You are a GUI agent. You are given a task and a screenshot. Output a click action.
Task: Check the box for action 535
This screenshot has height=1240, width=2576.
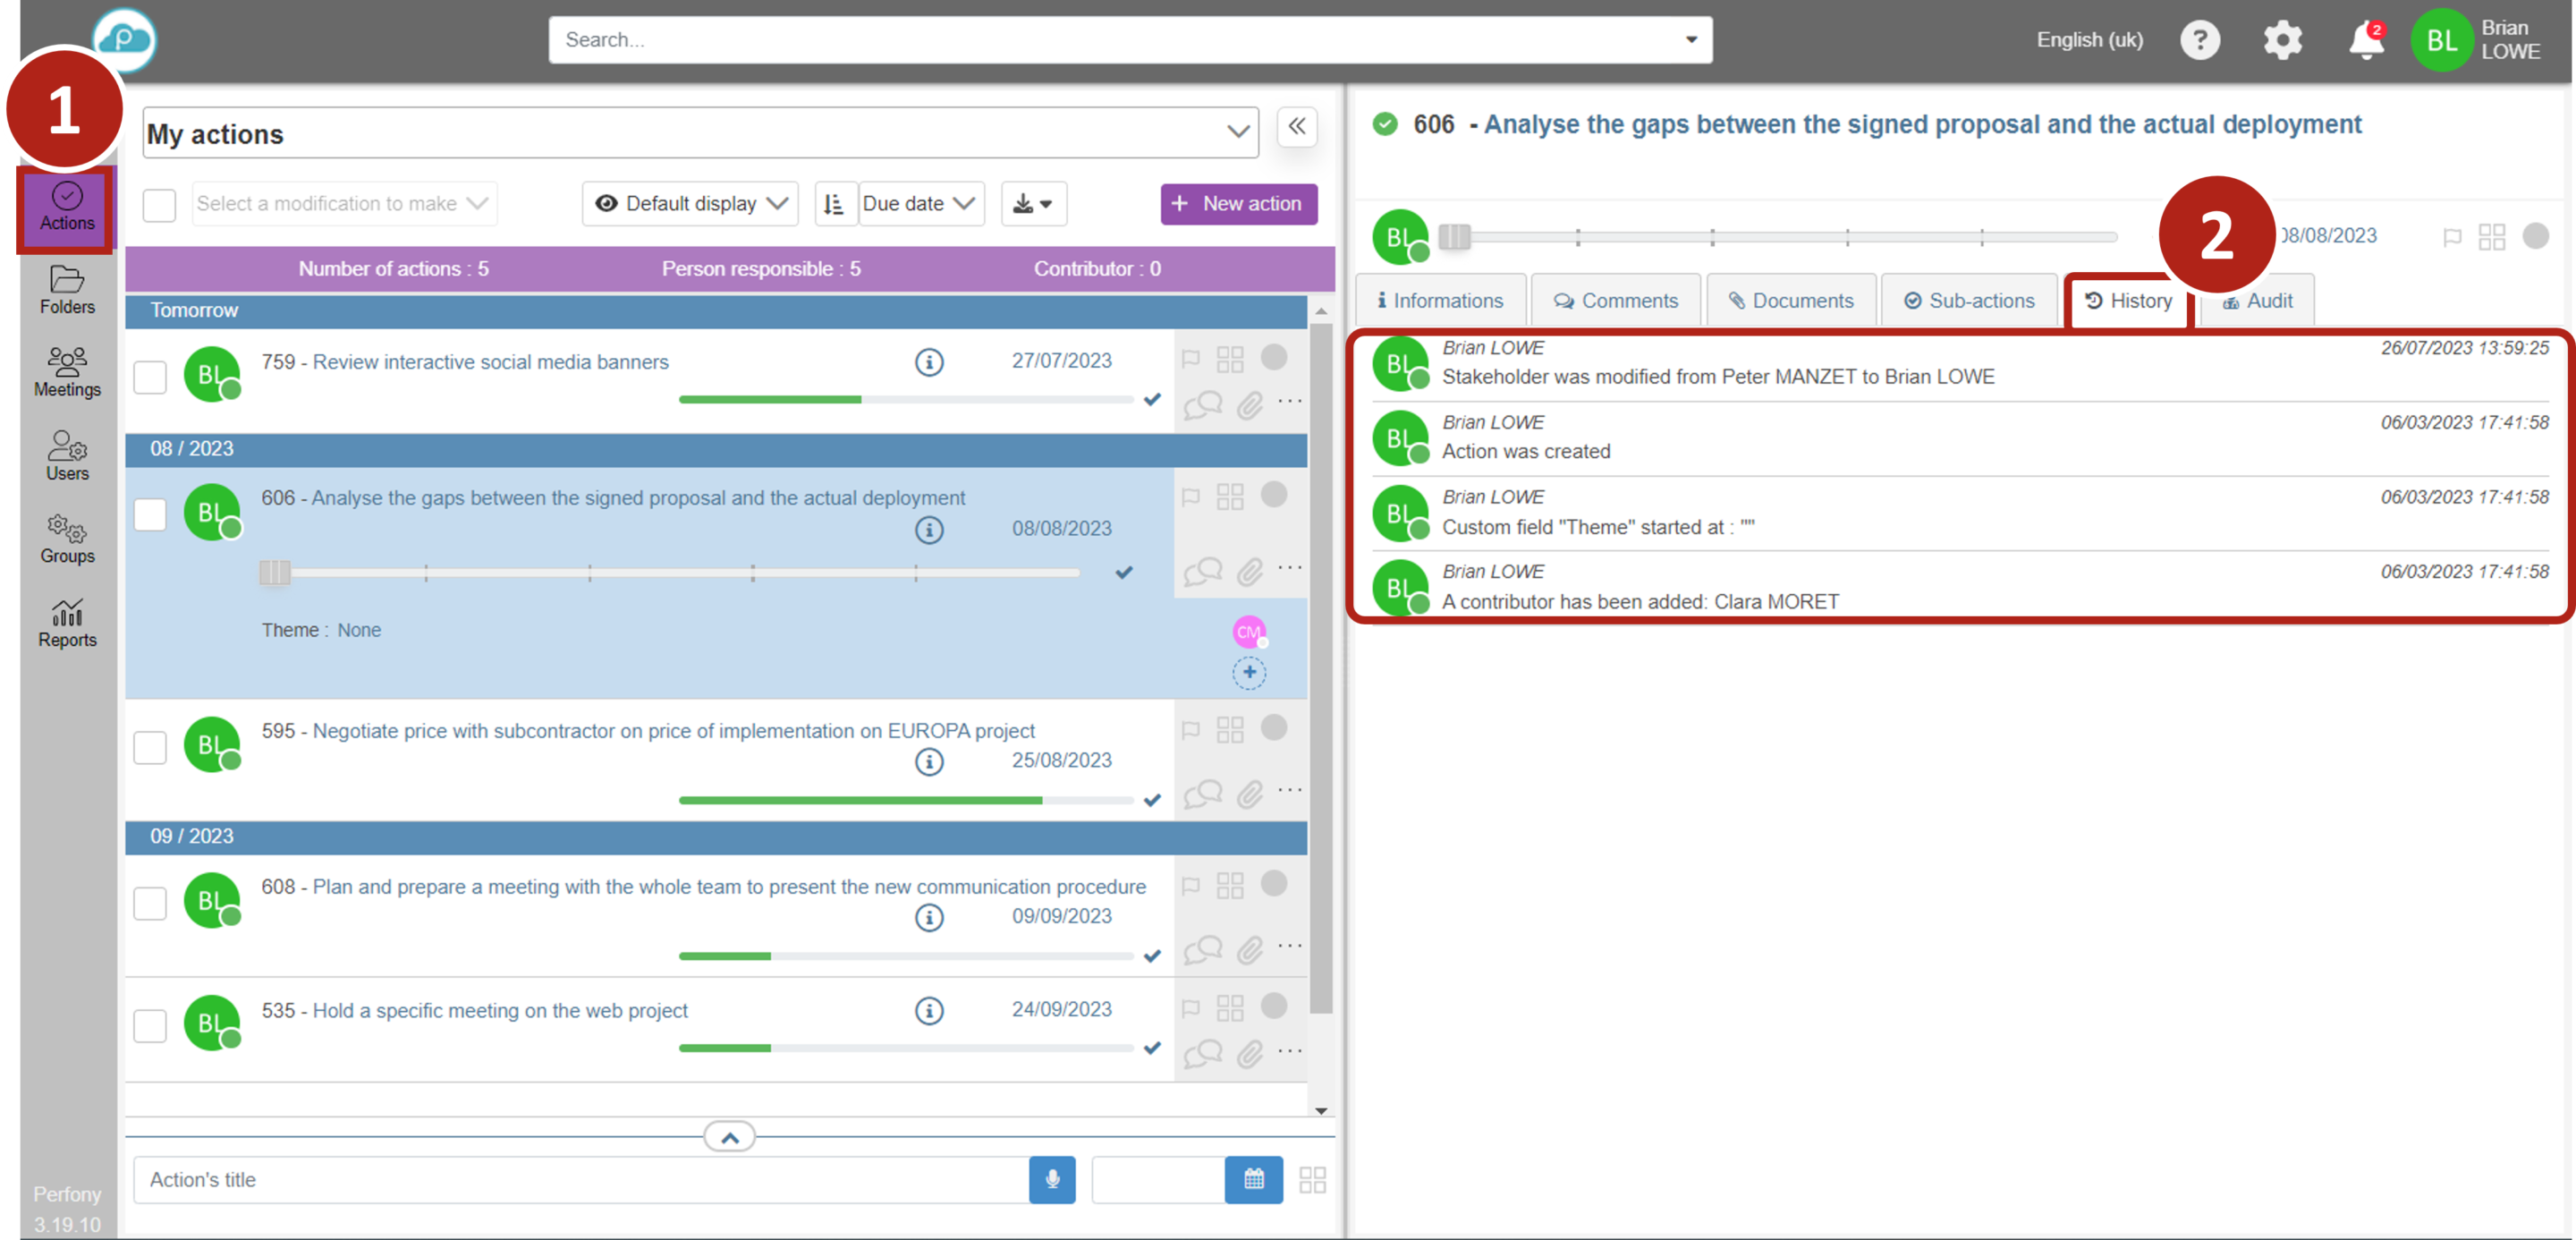coord(150,1025)
